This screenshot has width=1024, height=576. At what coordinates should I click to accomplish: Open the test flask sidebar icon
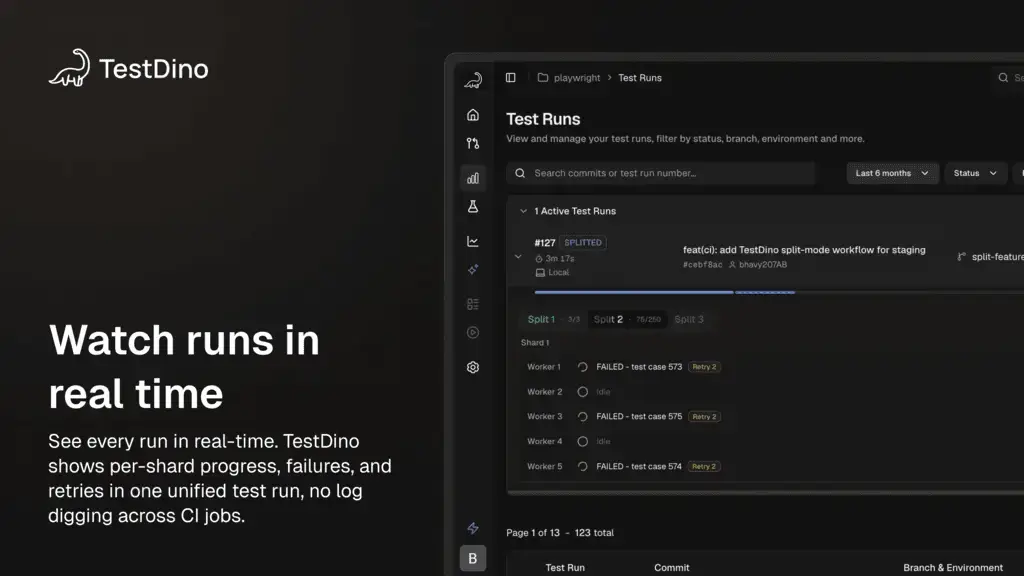[x=473, y=206]
